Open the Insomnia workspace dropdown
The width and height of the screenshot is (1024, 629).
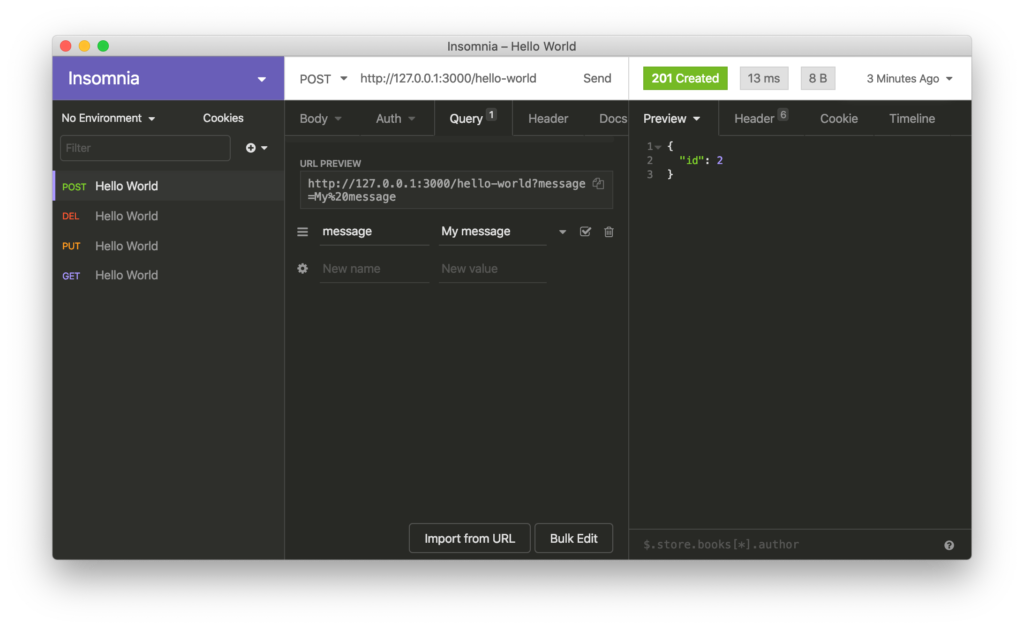pos(168,78)
